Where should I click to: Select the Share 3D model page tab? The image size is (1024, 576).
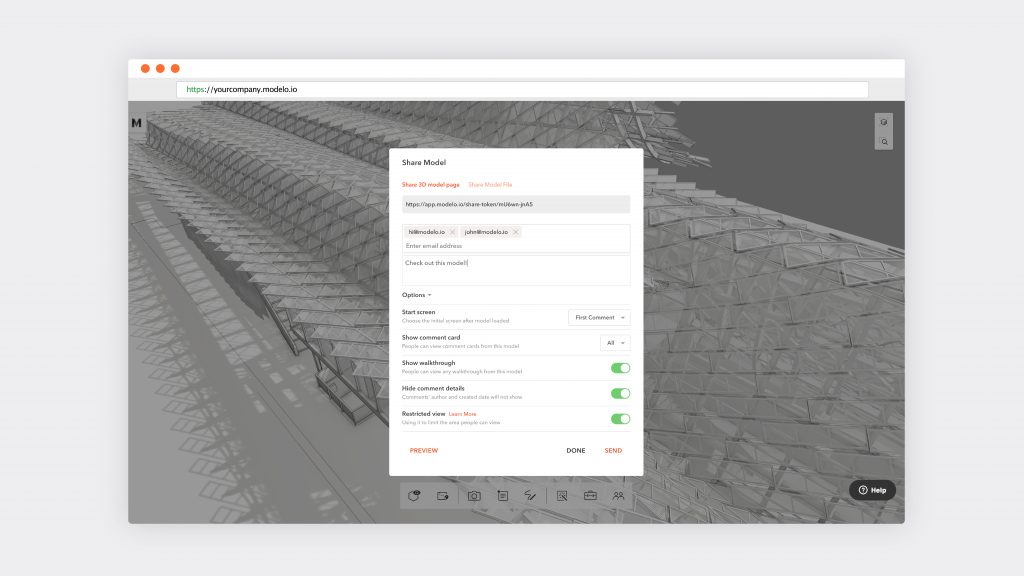[430, 185]
